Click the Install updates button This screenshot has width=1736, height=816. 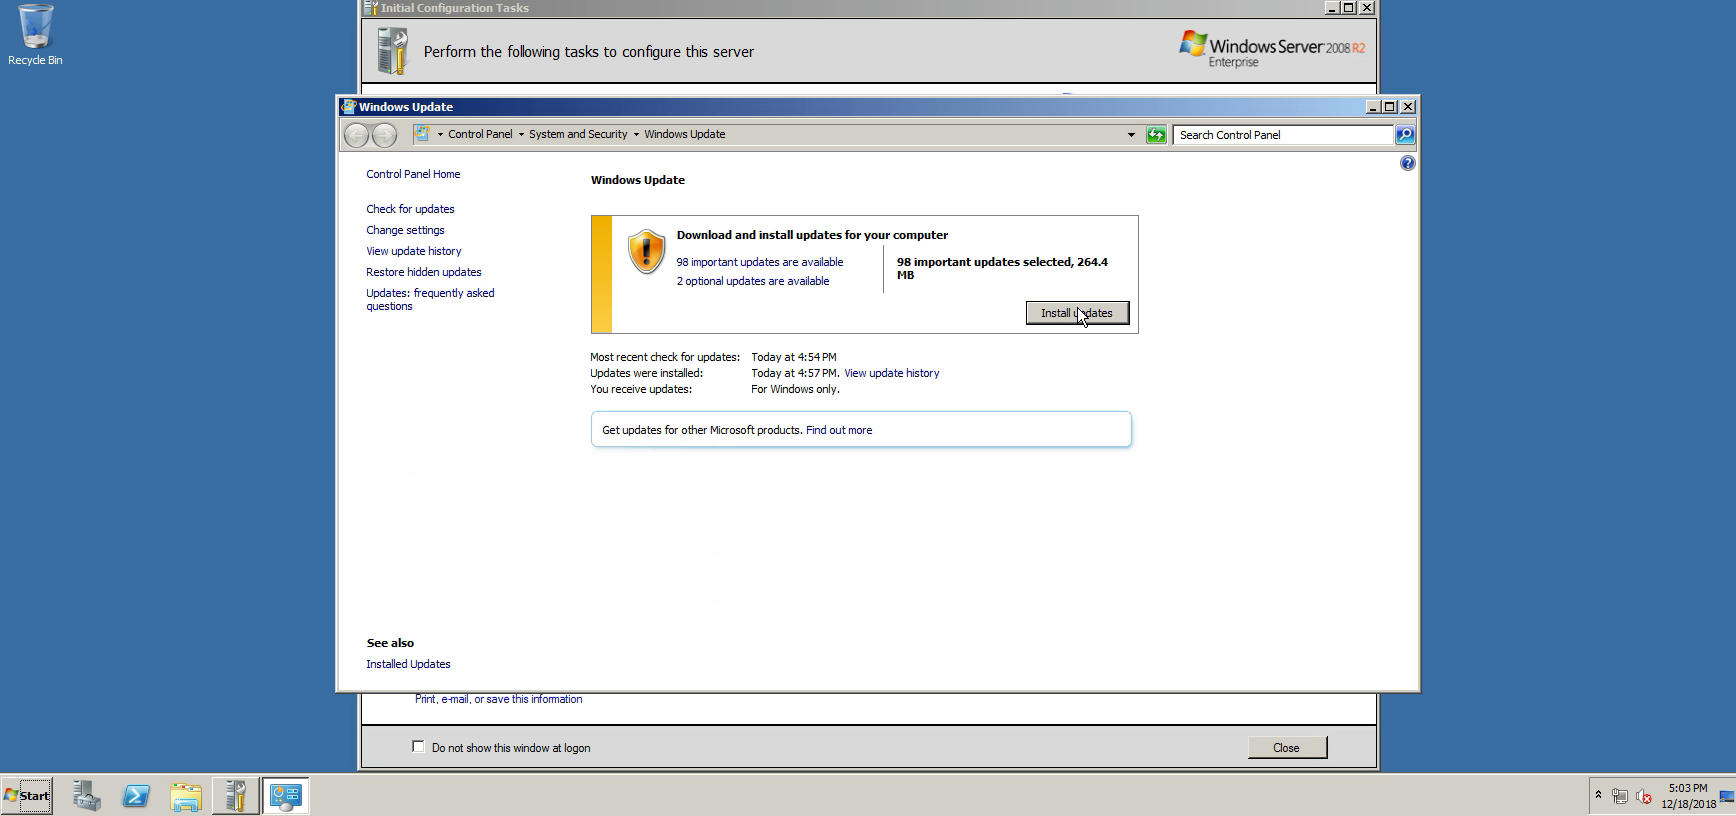tap(1077, 313)
